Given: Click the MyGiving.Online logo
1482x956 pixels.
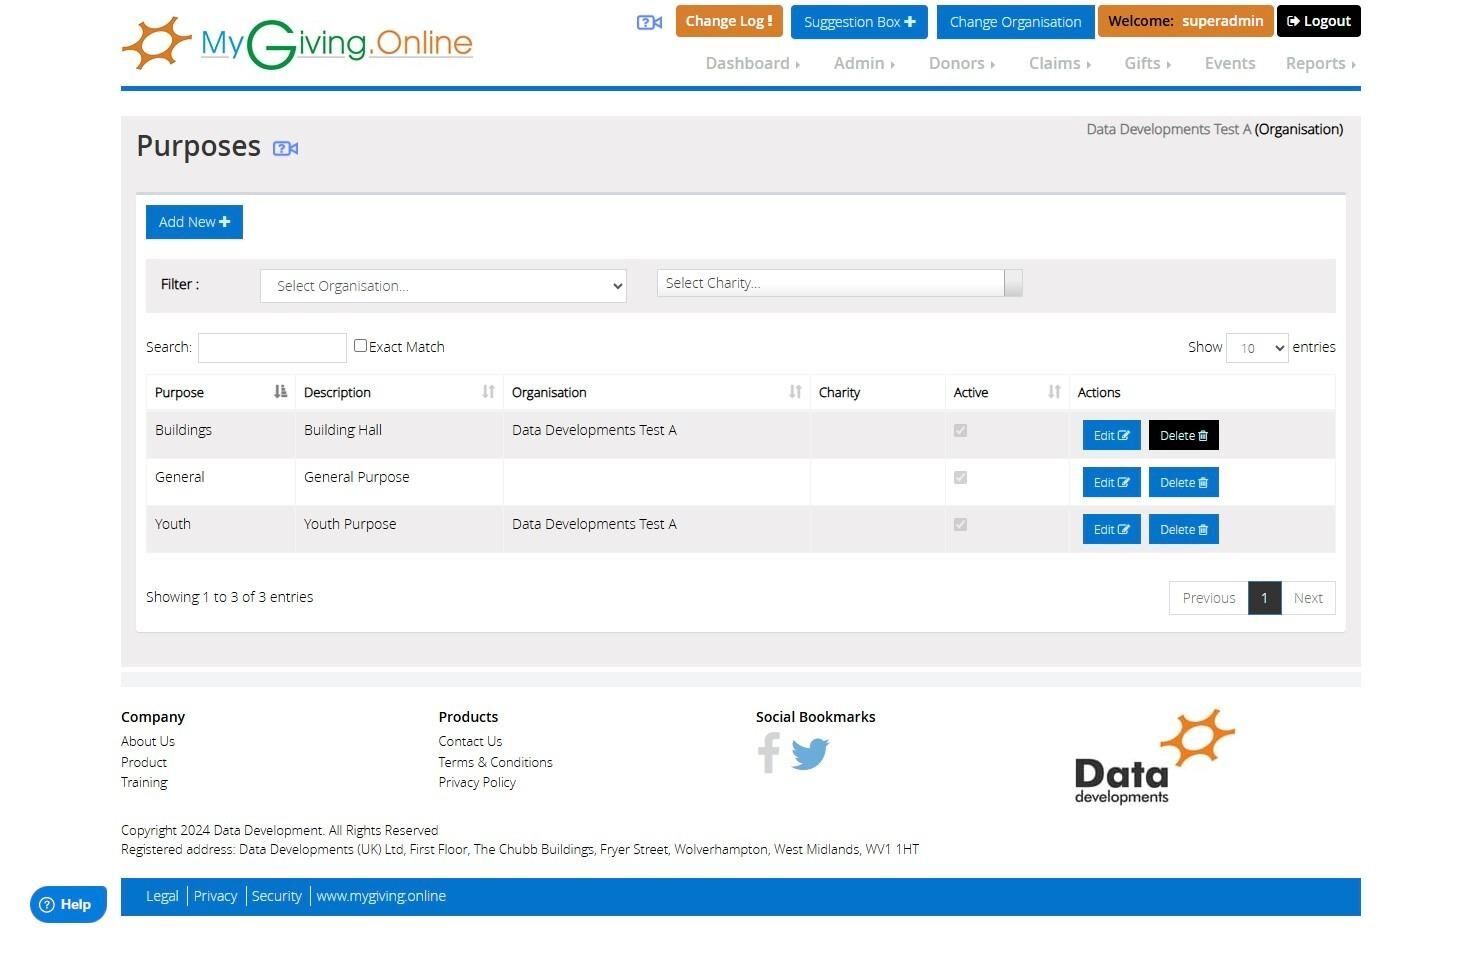Looking at the screenshot, I should [297, 43].
